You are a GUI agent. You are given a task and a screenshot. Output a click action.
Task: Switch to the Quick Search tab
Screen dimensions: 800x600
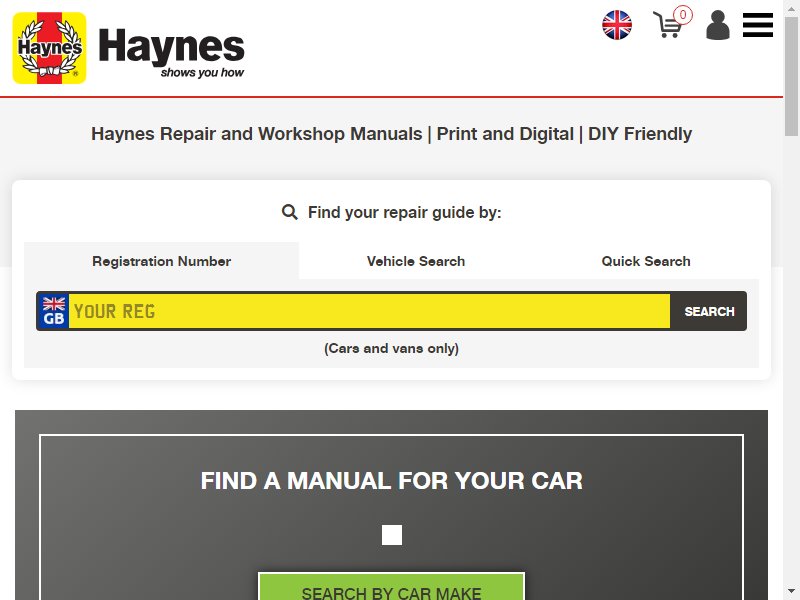tap(645, 261)
